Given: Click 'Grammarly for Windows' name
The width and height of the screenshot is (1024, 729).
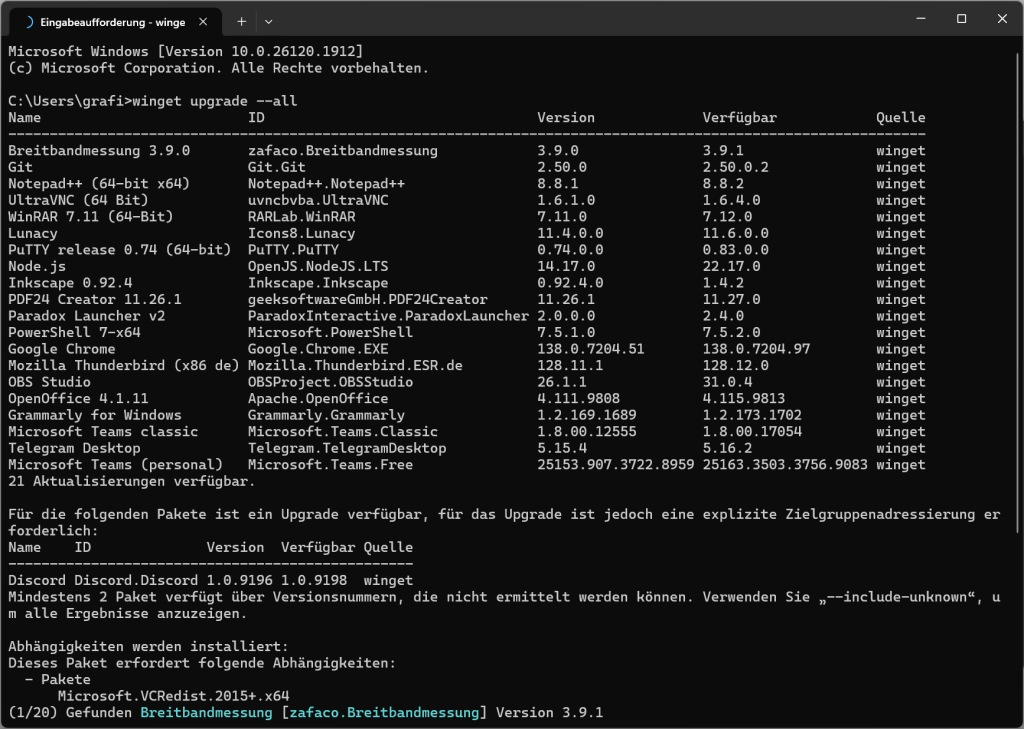Looking at the screenshot, I should tap(95, 415).
